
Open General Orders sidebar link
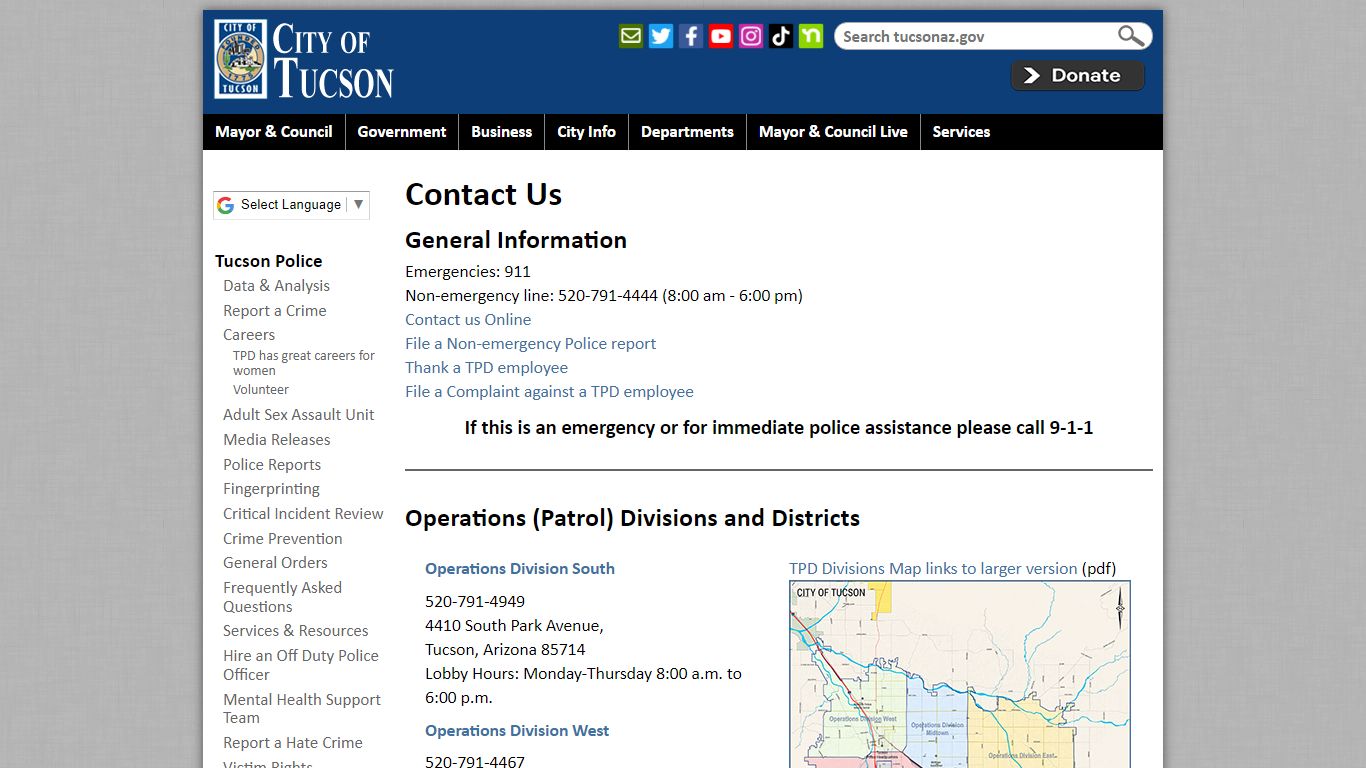pyautogui.click(x=275, y=563)
